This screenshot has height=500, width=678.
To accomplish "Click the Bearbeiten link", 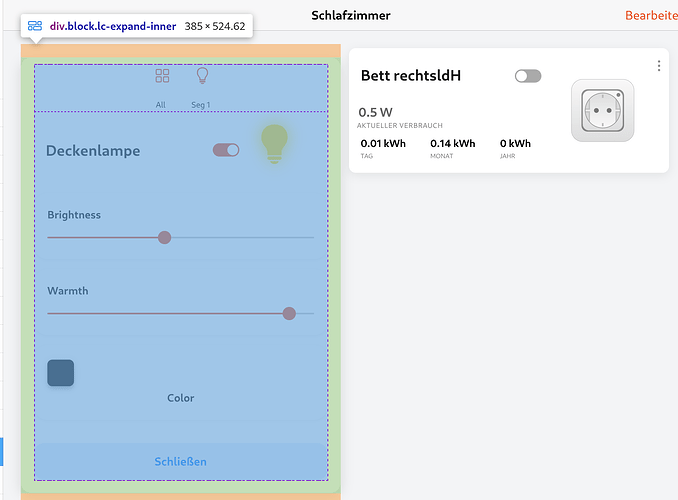I will [651, 16].
